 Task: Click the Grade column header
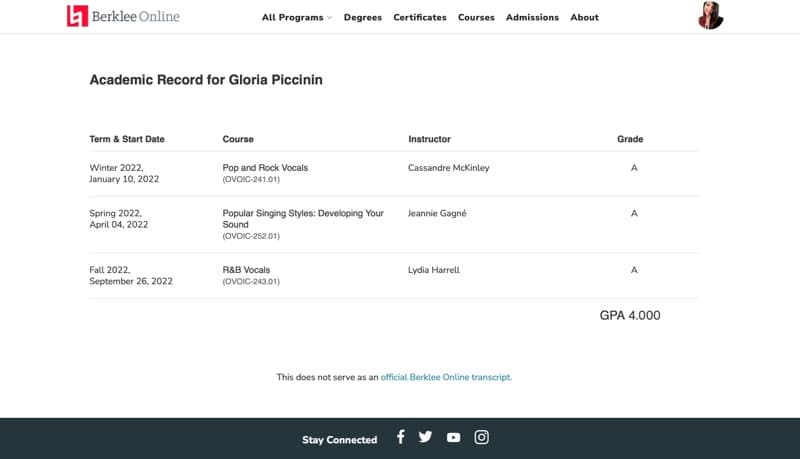coord(630,139)
